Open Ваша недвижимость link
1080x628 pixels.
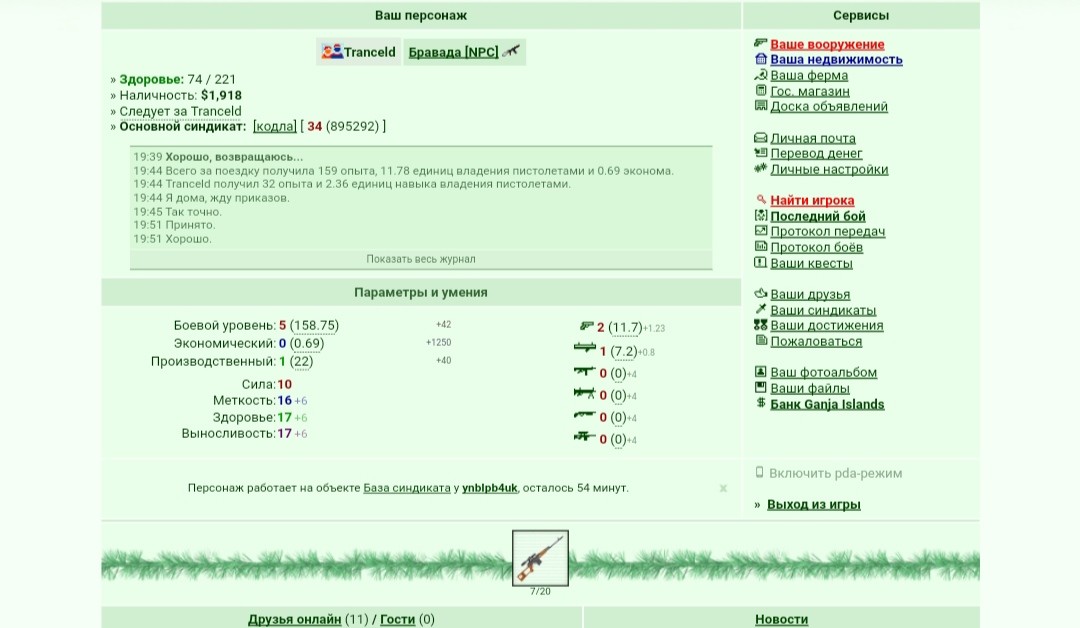click(836, 60)
